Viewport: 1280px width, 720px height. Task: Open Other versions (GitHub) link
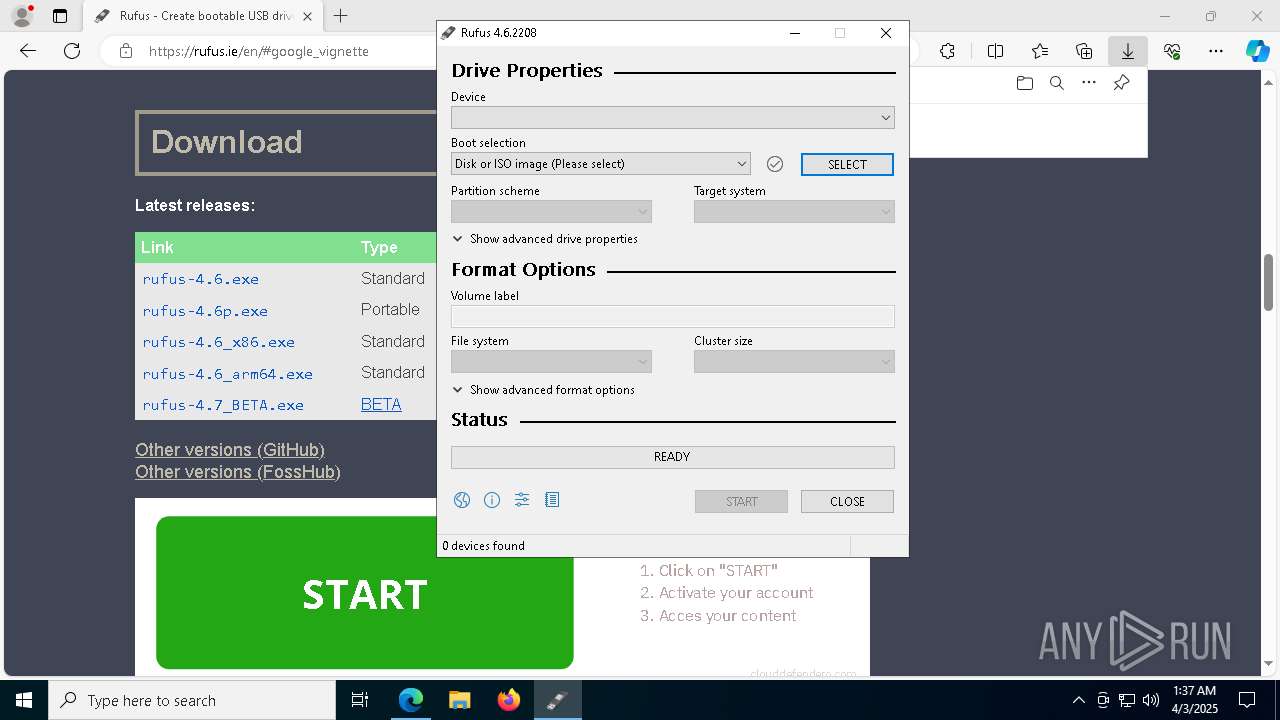click(230, 450)
